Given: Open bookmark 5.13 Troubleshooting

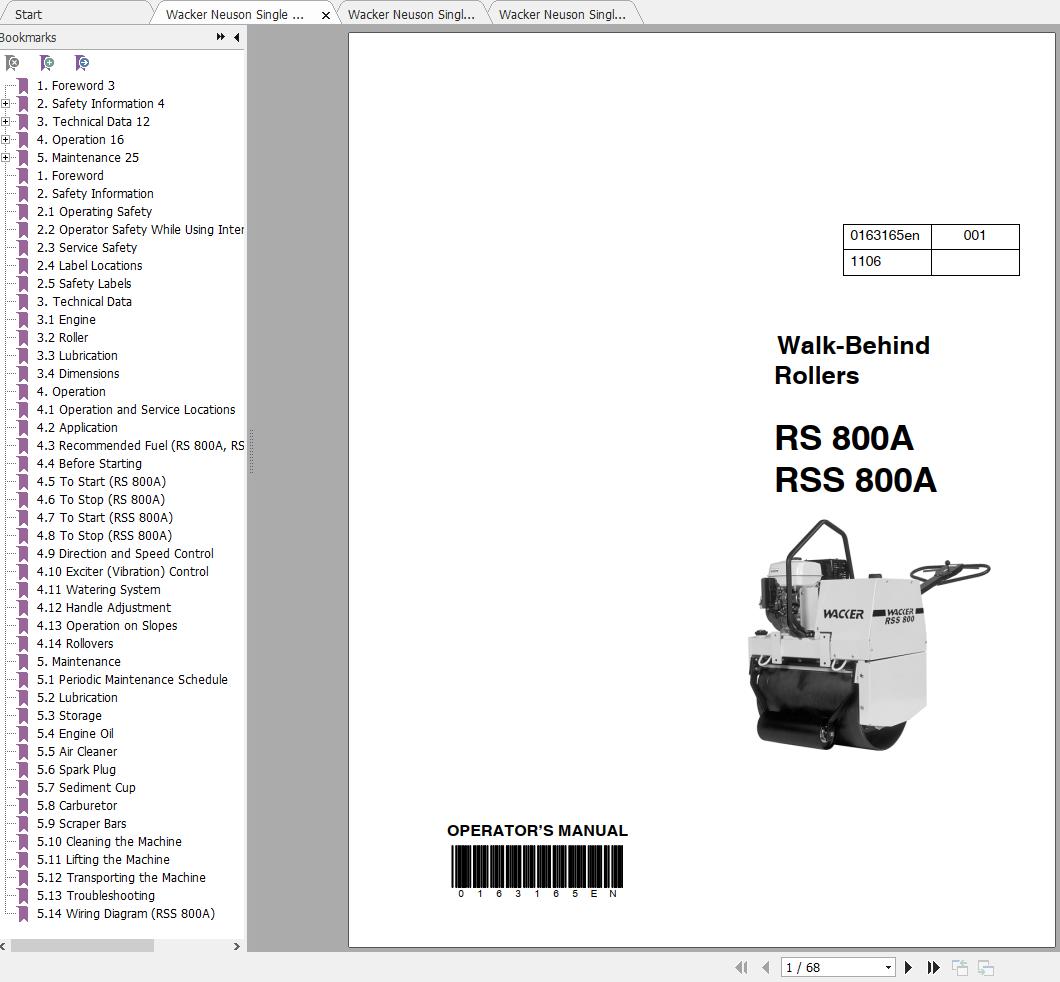Looking at the screenshot, I should (95, 896).
